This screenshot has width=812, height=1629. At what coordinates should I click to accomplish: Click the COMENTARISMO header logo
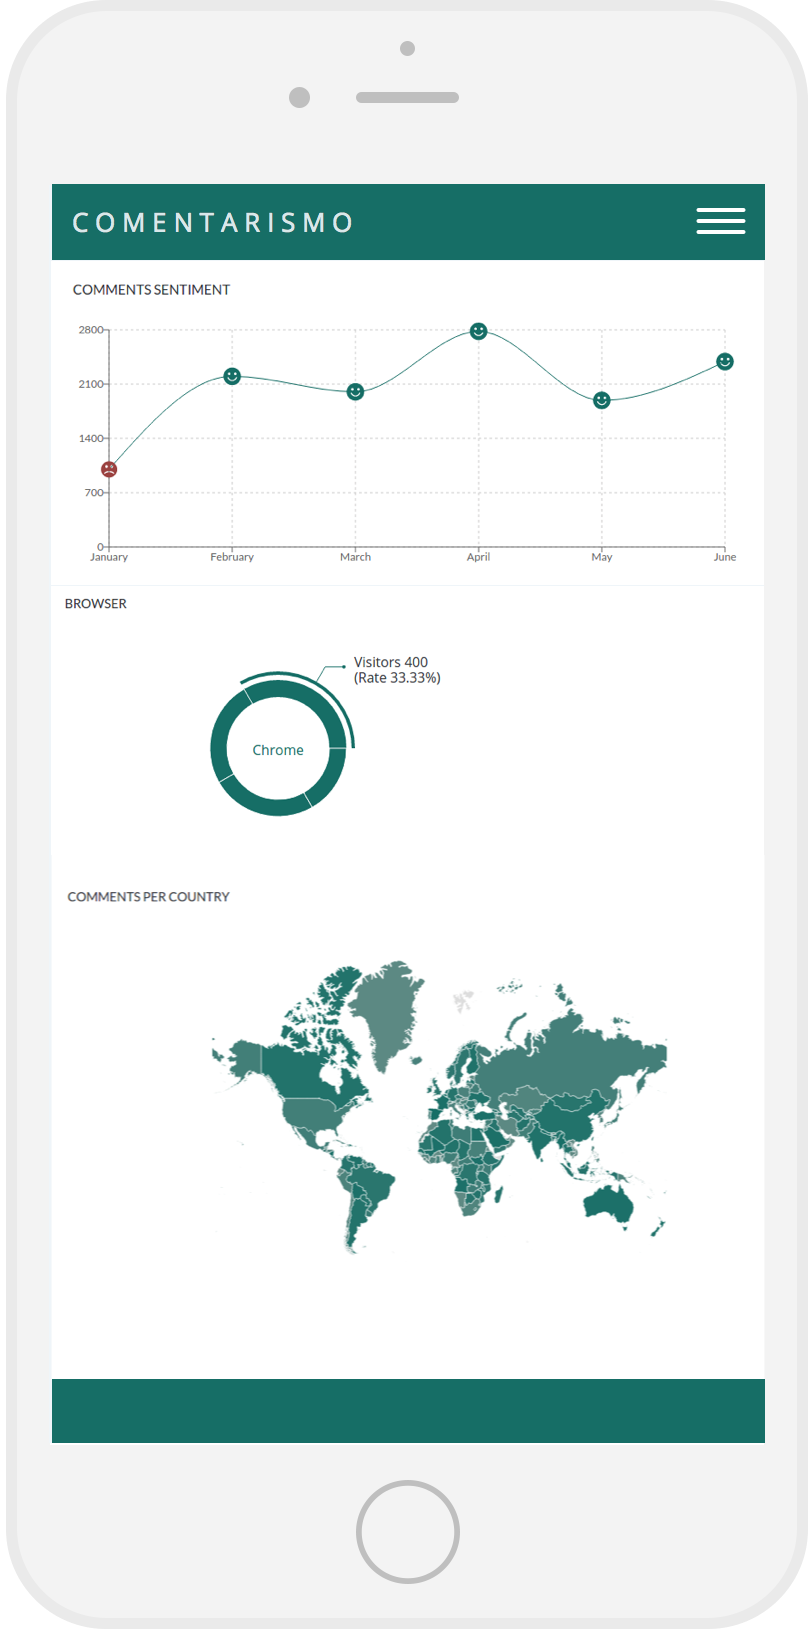[x=213, y=222]
